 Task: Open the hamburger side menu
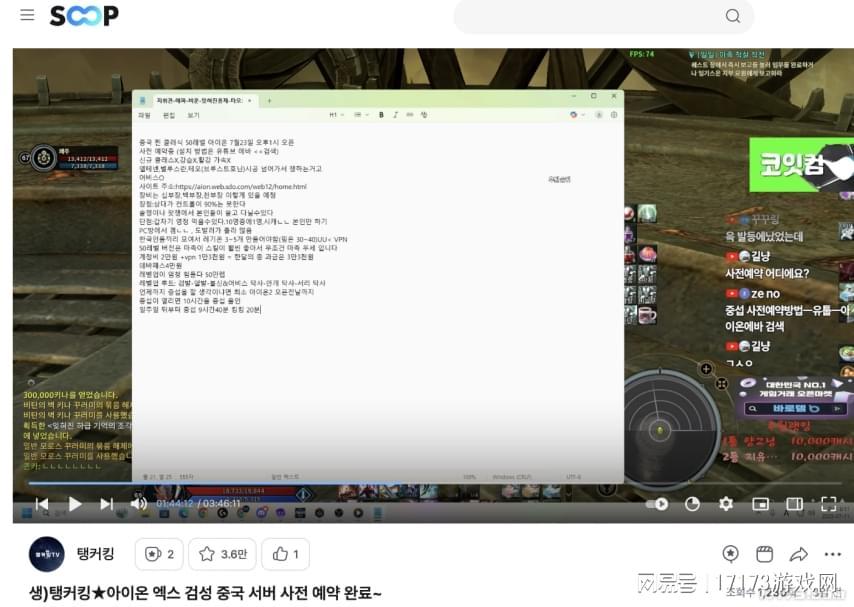[27, 15]
